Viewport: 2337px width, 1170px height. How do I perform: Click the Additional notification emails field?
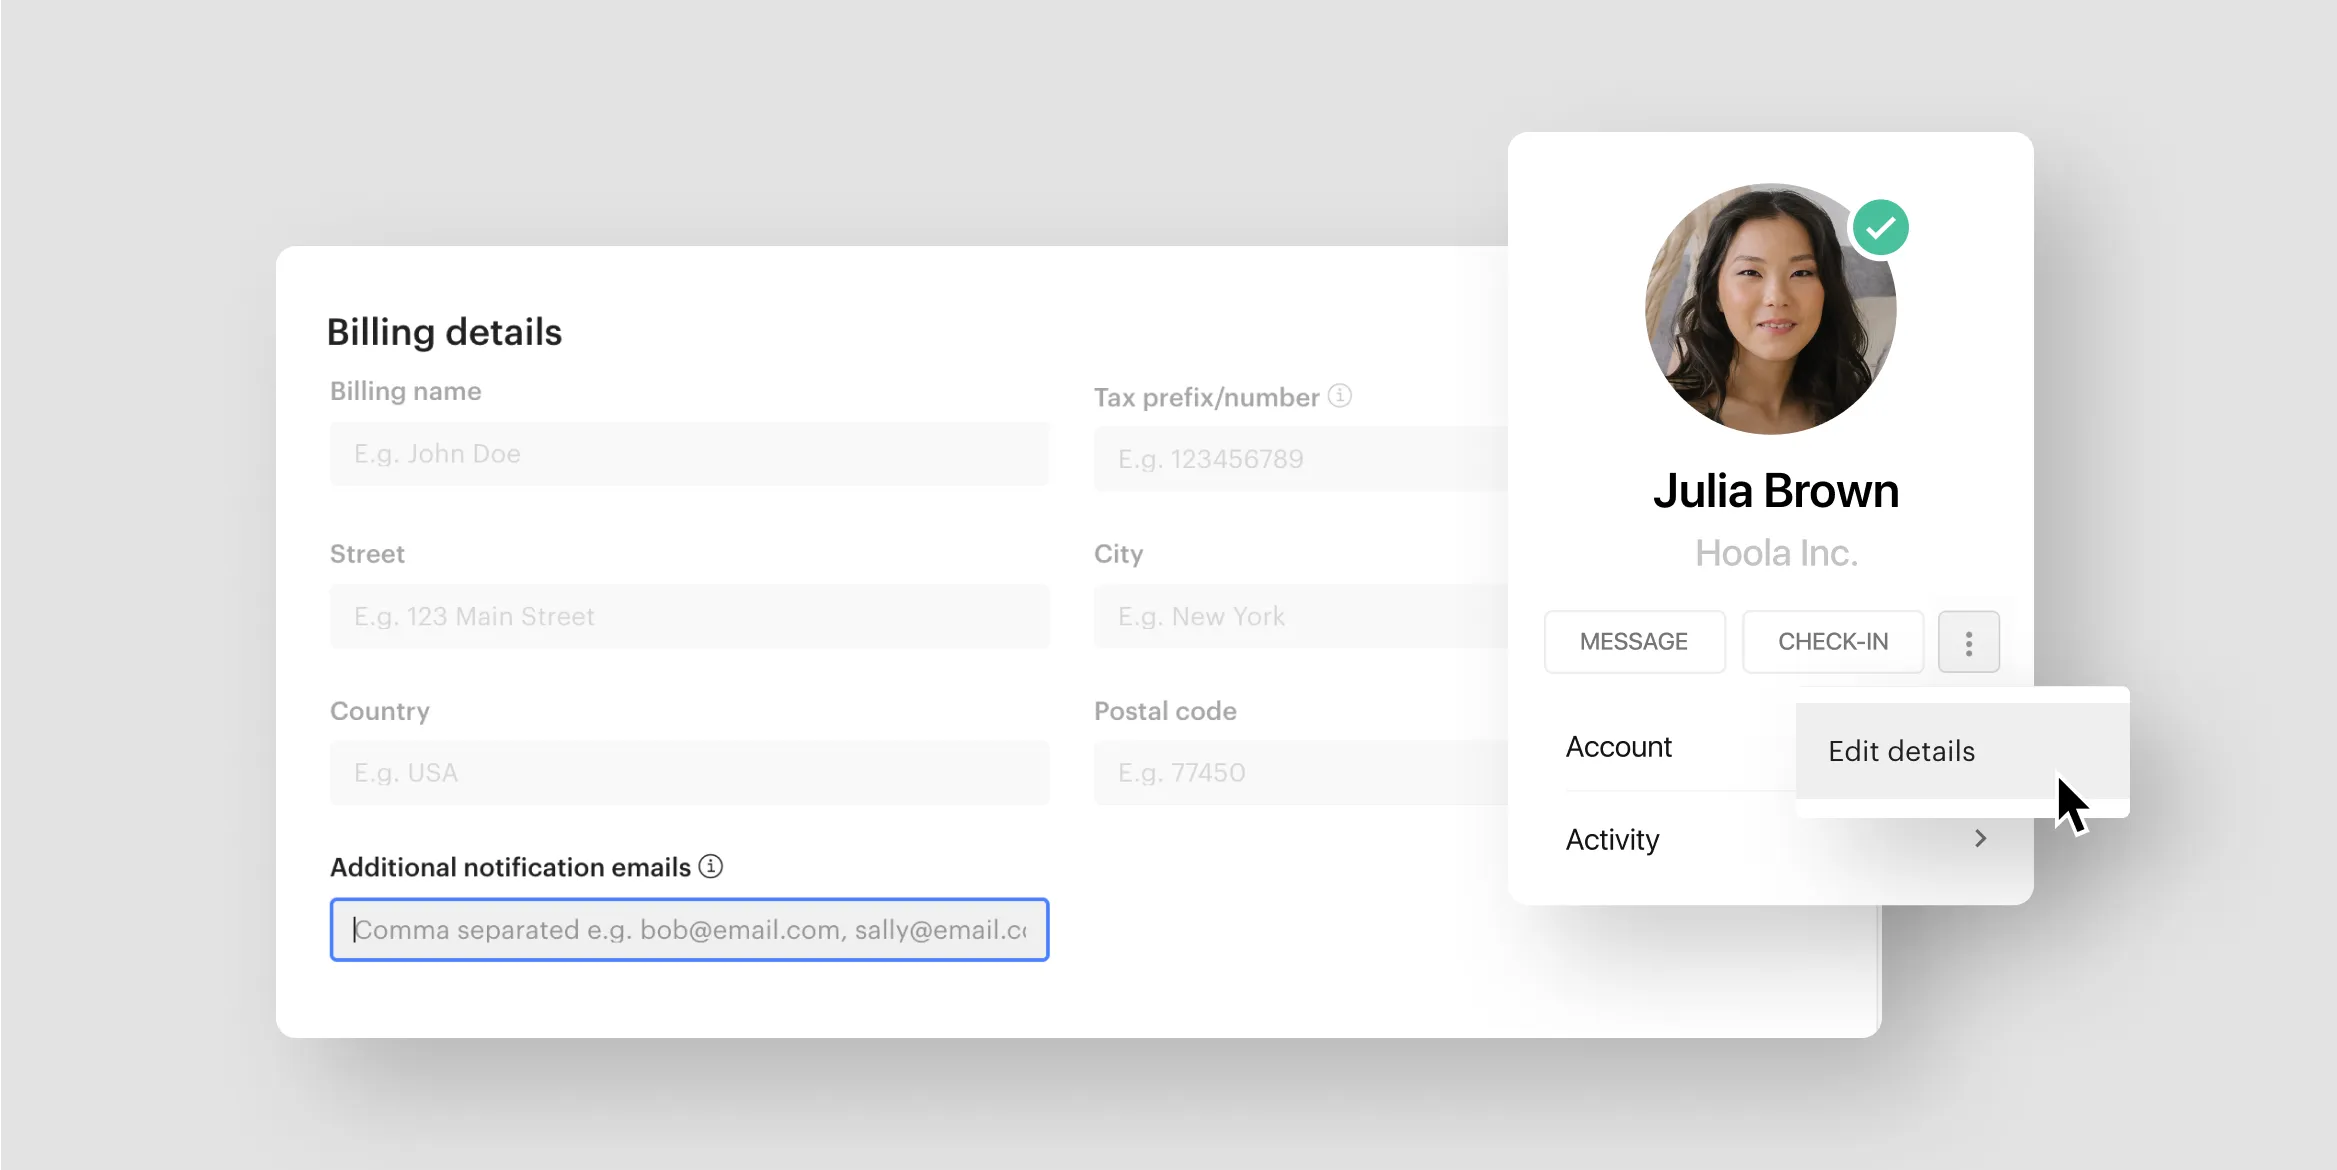point(689,930)
